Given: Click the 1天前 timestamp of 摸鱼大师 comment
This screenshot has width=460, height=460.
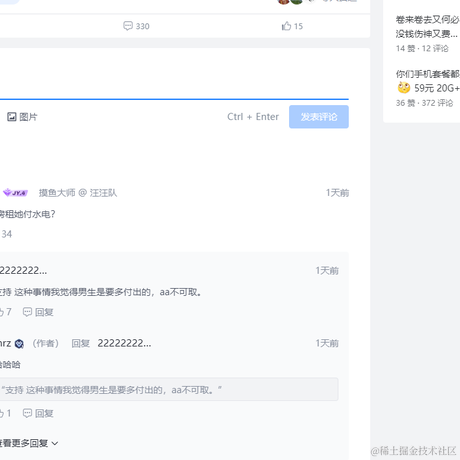Looking at the screenshot, I should tap(337, 193).
